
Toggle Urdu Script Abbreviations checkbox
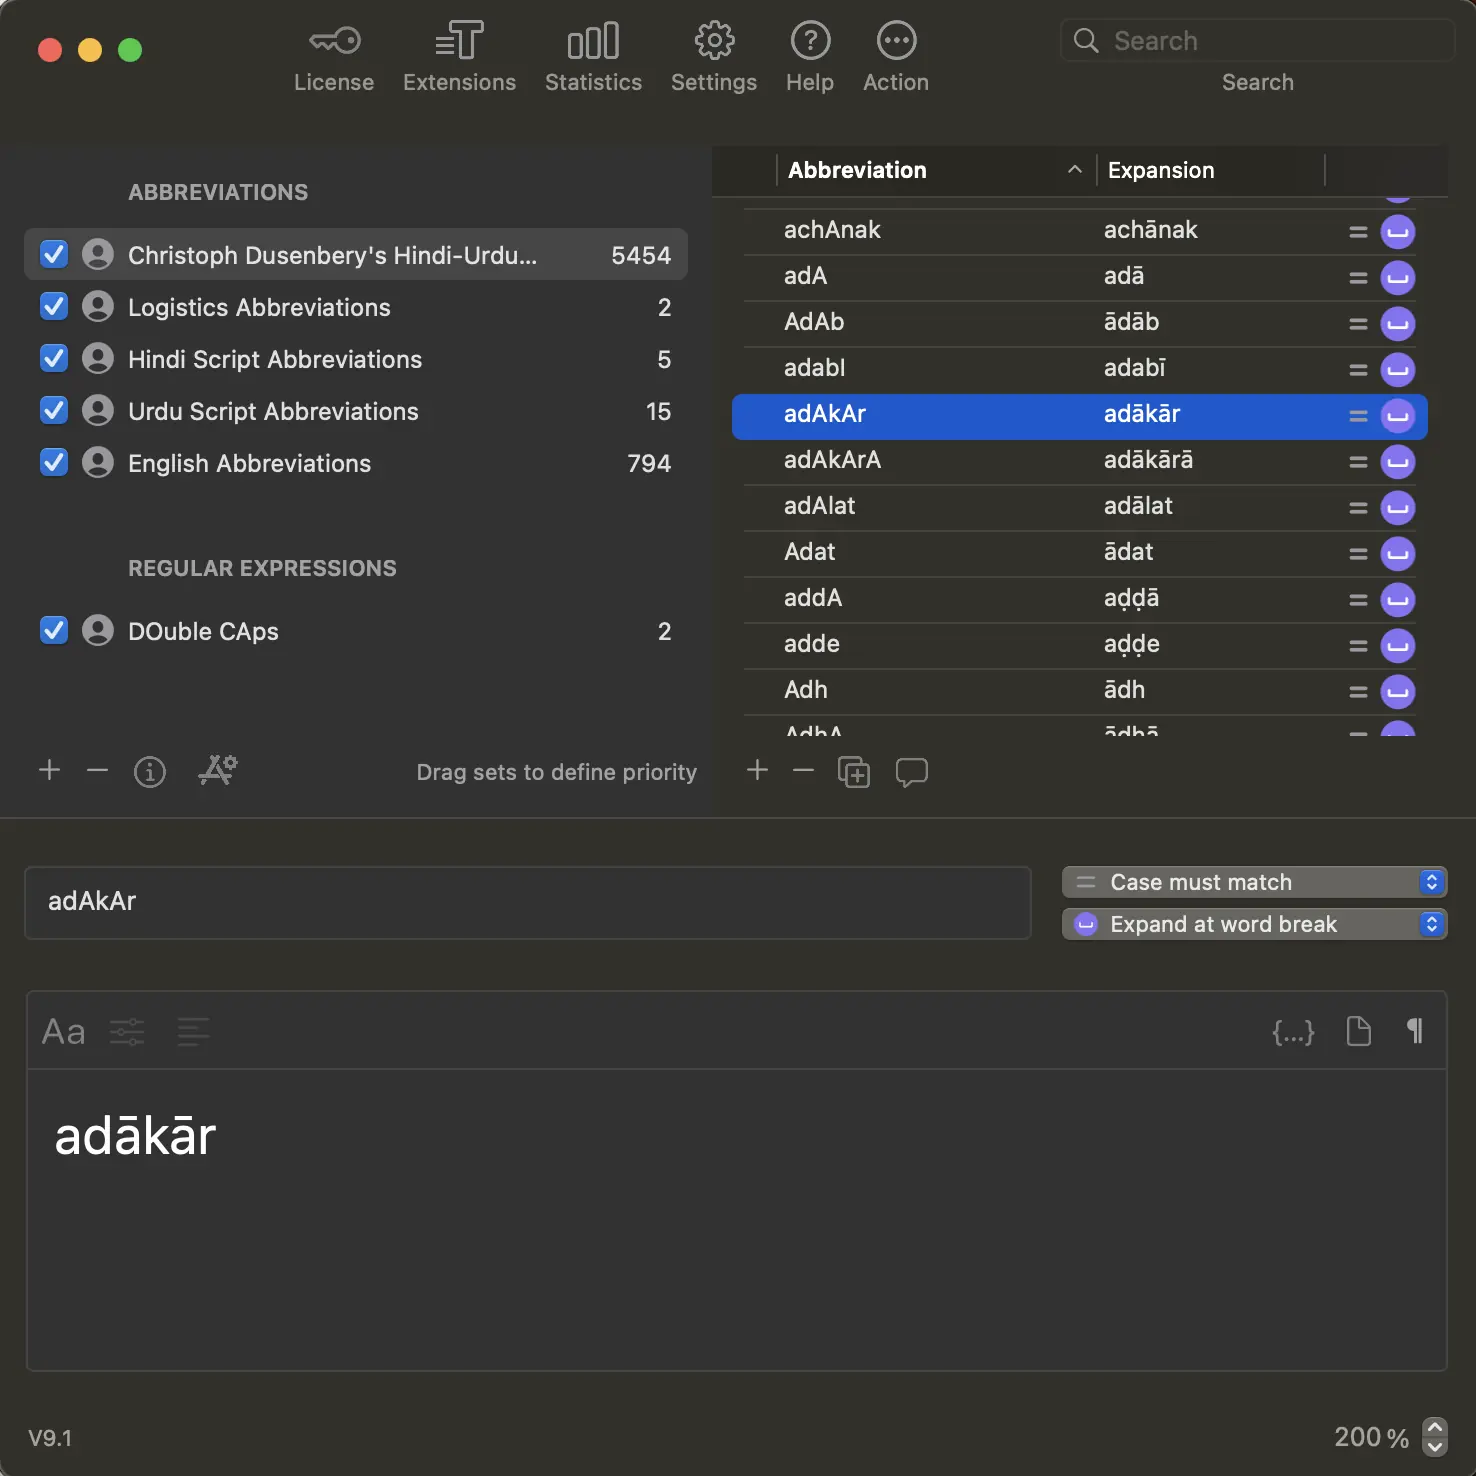(x=54, y=411)
